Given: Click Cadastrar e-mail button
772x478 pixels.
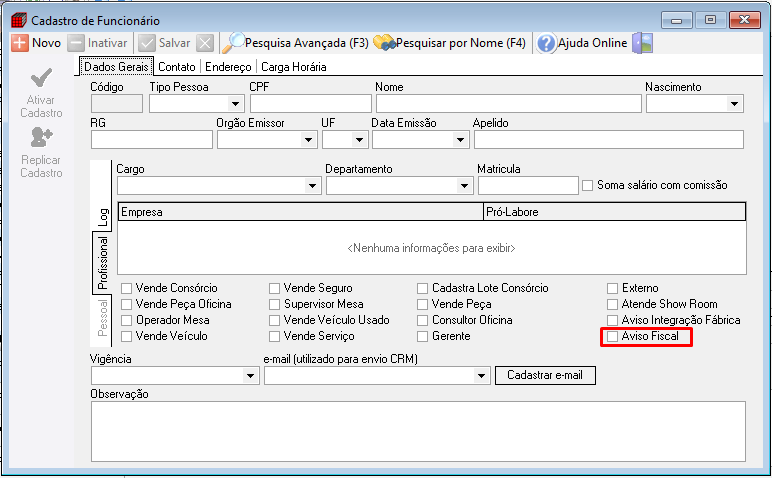Looking at the screenshot, I should click(545, 375).
